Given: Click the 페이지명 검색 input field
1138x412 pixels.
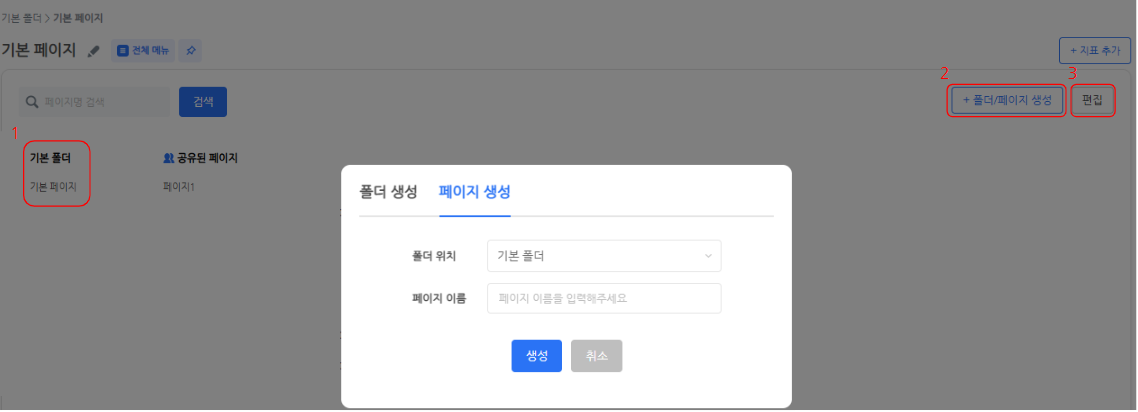Looking at the screenshot, I should 100,102.
